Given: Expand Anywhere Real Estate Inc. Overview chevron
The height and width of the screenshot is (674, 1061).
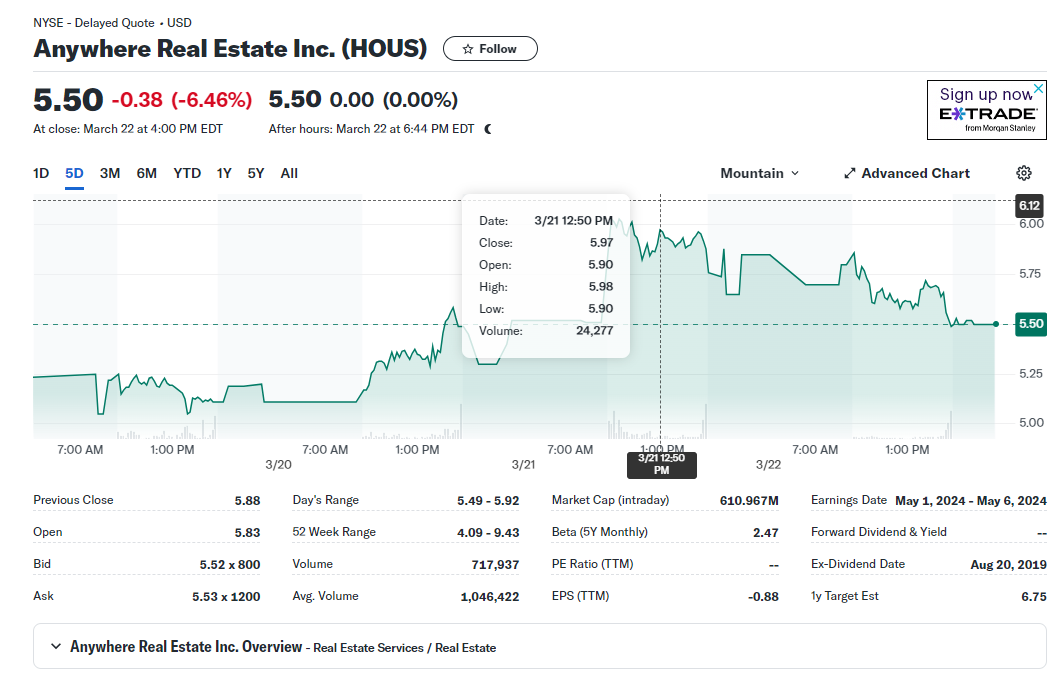Looking at the screenshot, I should (x=55, y=646).
